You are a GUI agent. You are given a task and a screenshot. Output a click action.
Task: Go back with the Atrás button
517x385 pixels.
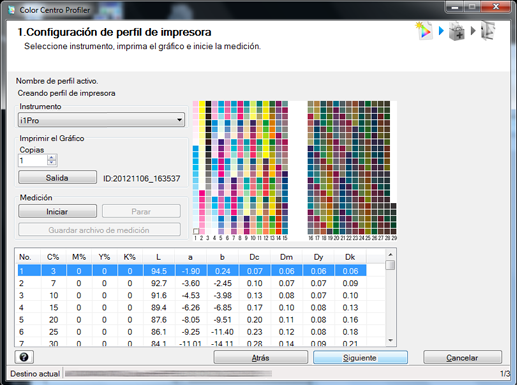click(260, 358)
